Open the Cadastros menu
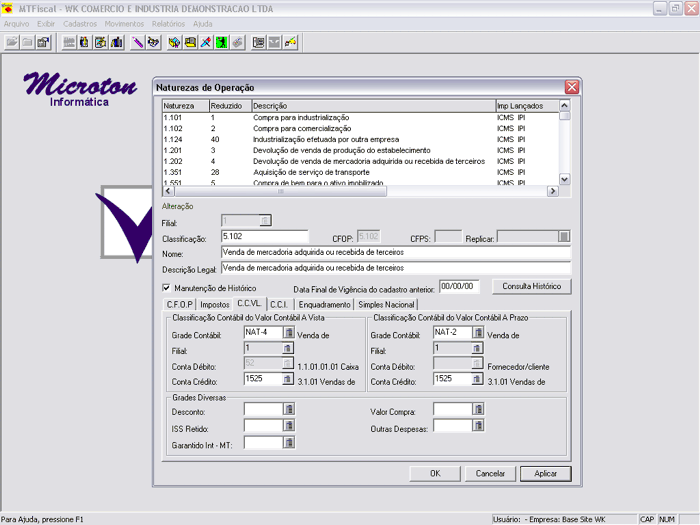Image resolution: width=700 pixels, height=525 pixels. pyautogui.click(x=80, y=23)
